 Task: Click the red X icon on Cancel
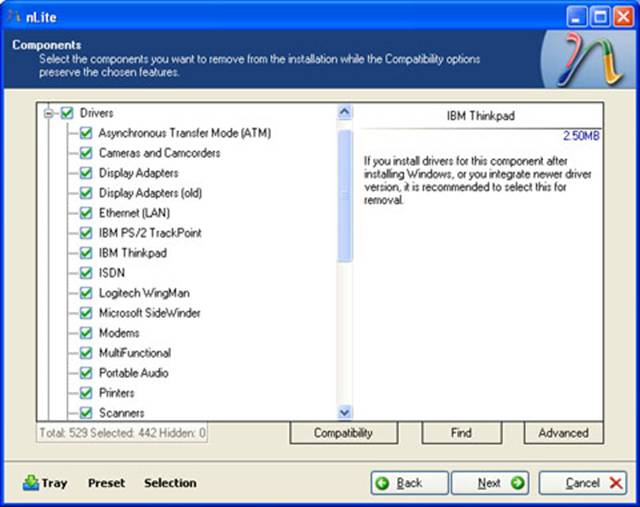[x=617, y=483]
